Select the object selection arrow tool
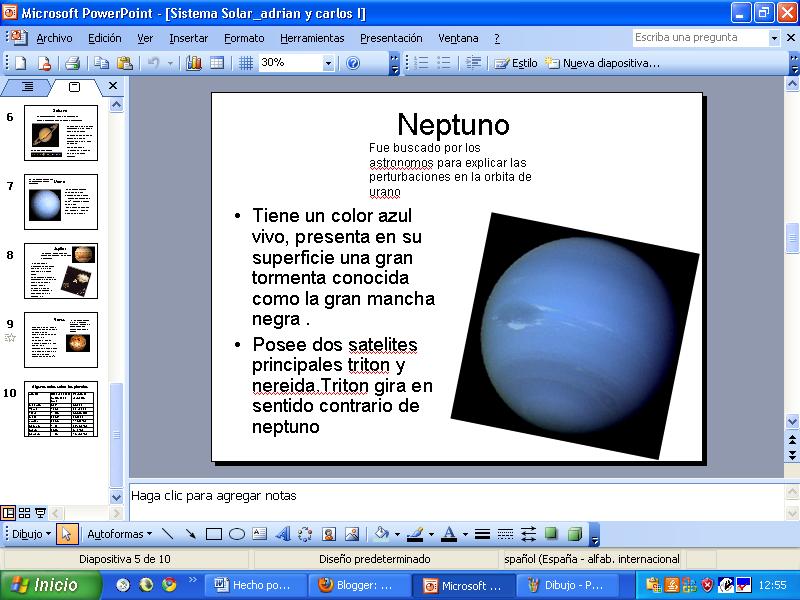 click(66, 534)
